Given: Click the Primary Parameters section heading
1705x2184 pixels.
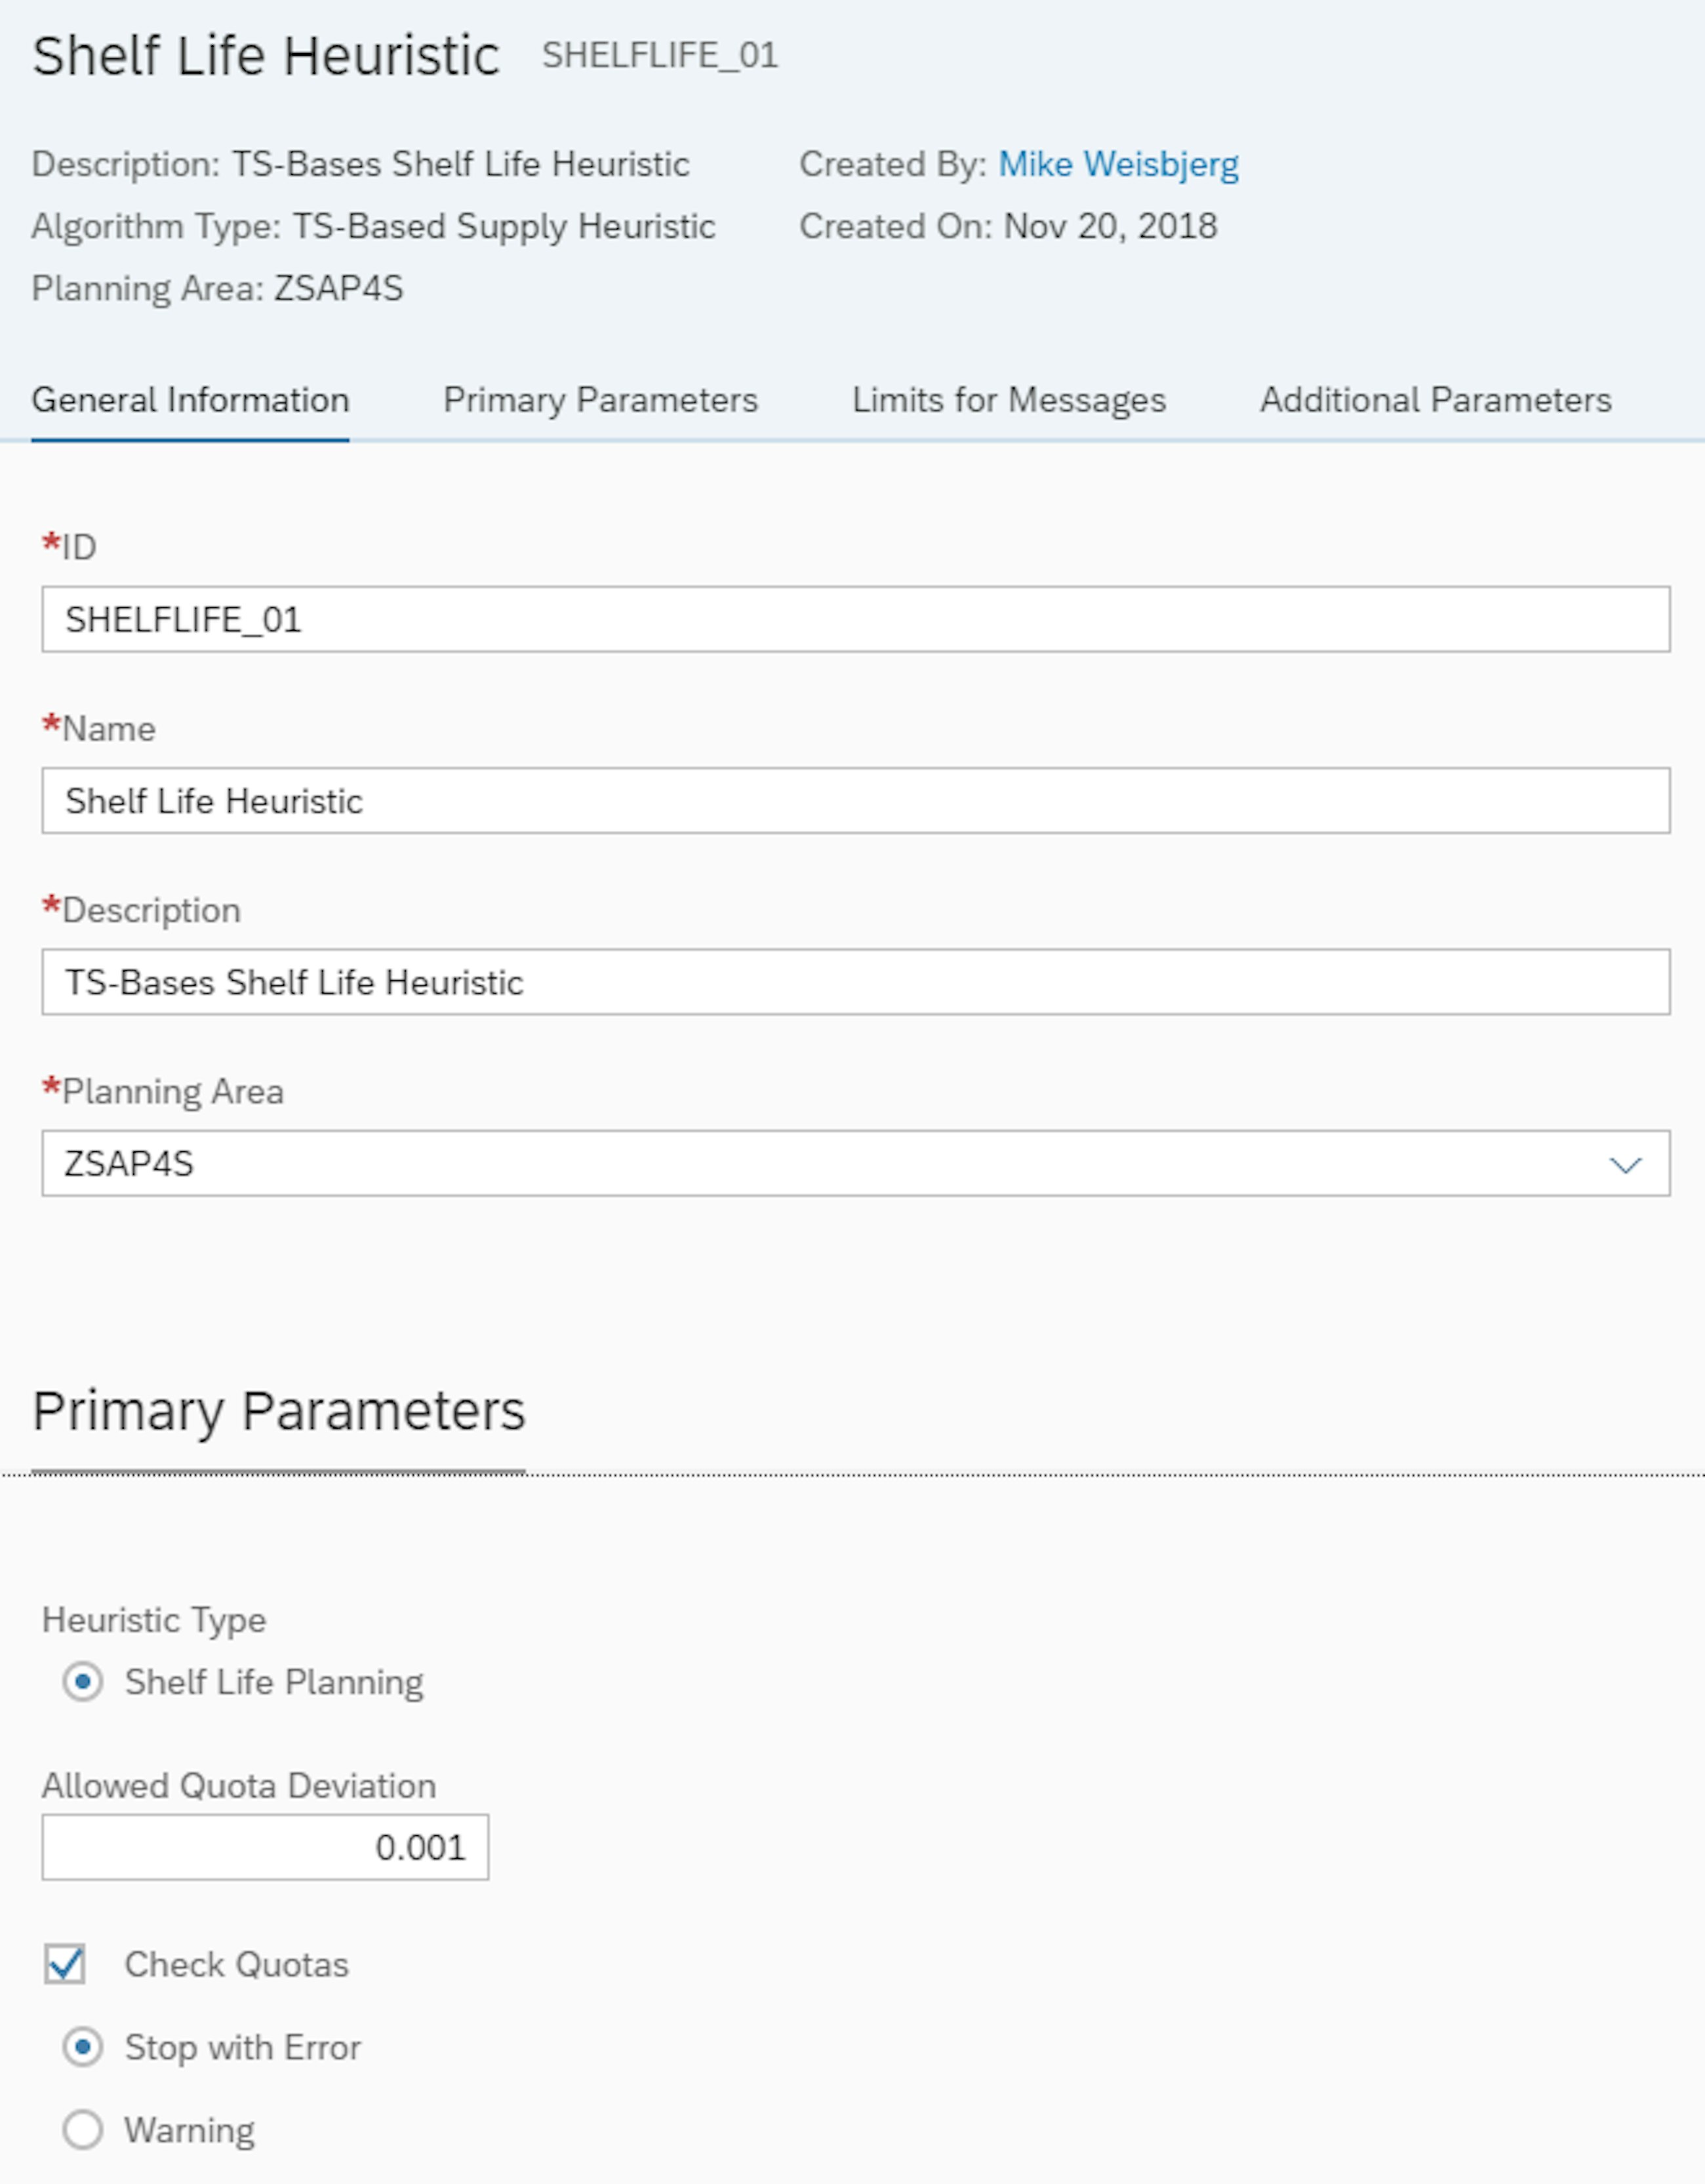Looking at the screenshot, I should [278, 1411].
